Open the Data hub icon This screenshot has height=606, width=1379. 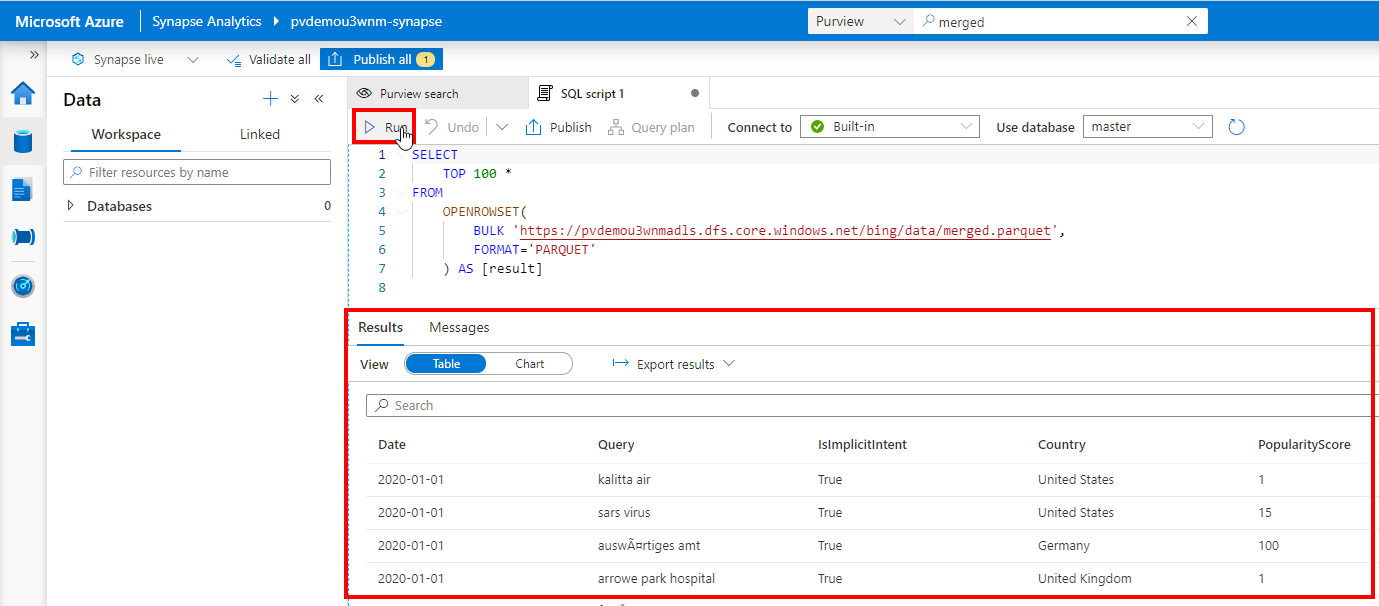click(x=23, y=141)
